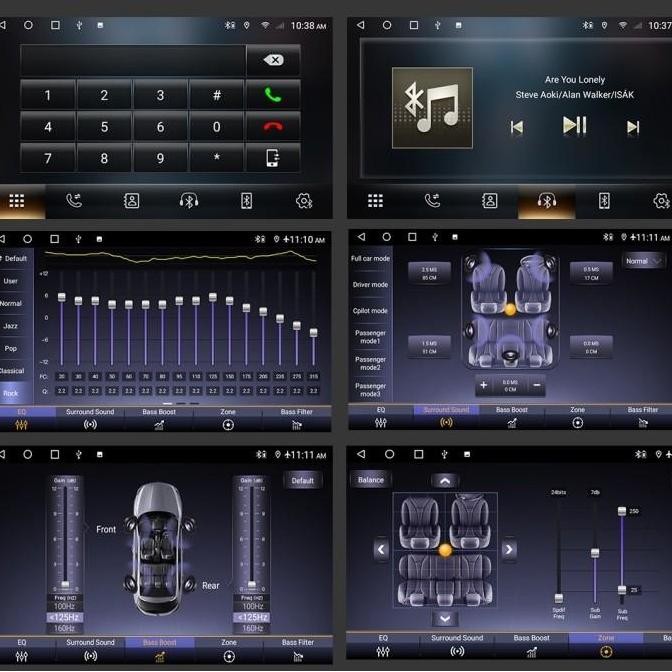Click the plus icon under the seat diagram
Screen dimensions: 672x672
[x=484, y=385]
